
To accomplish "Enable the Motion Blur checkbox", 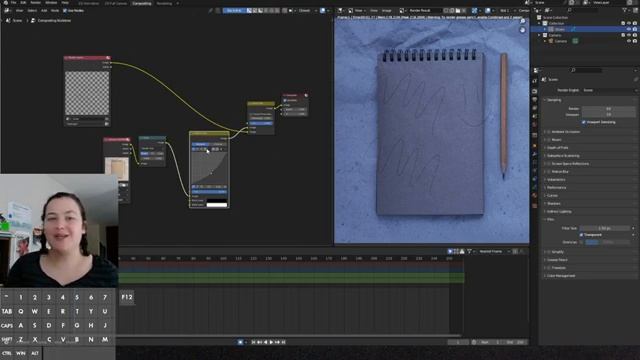I will coord(549,172).
